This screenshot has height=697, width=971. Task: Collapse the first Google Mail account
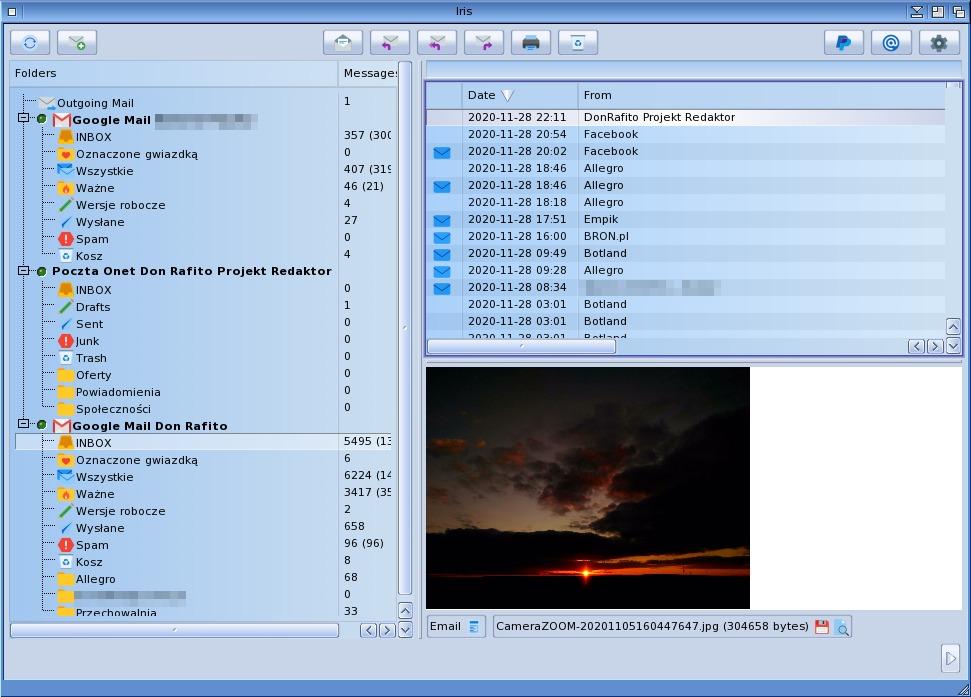tap(24, 118)
